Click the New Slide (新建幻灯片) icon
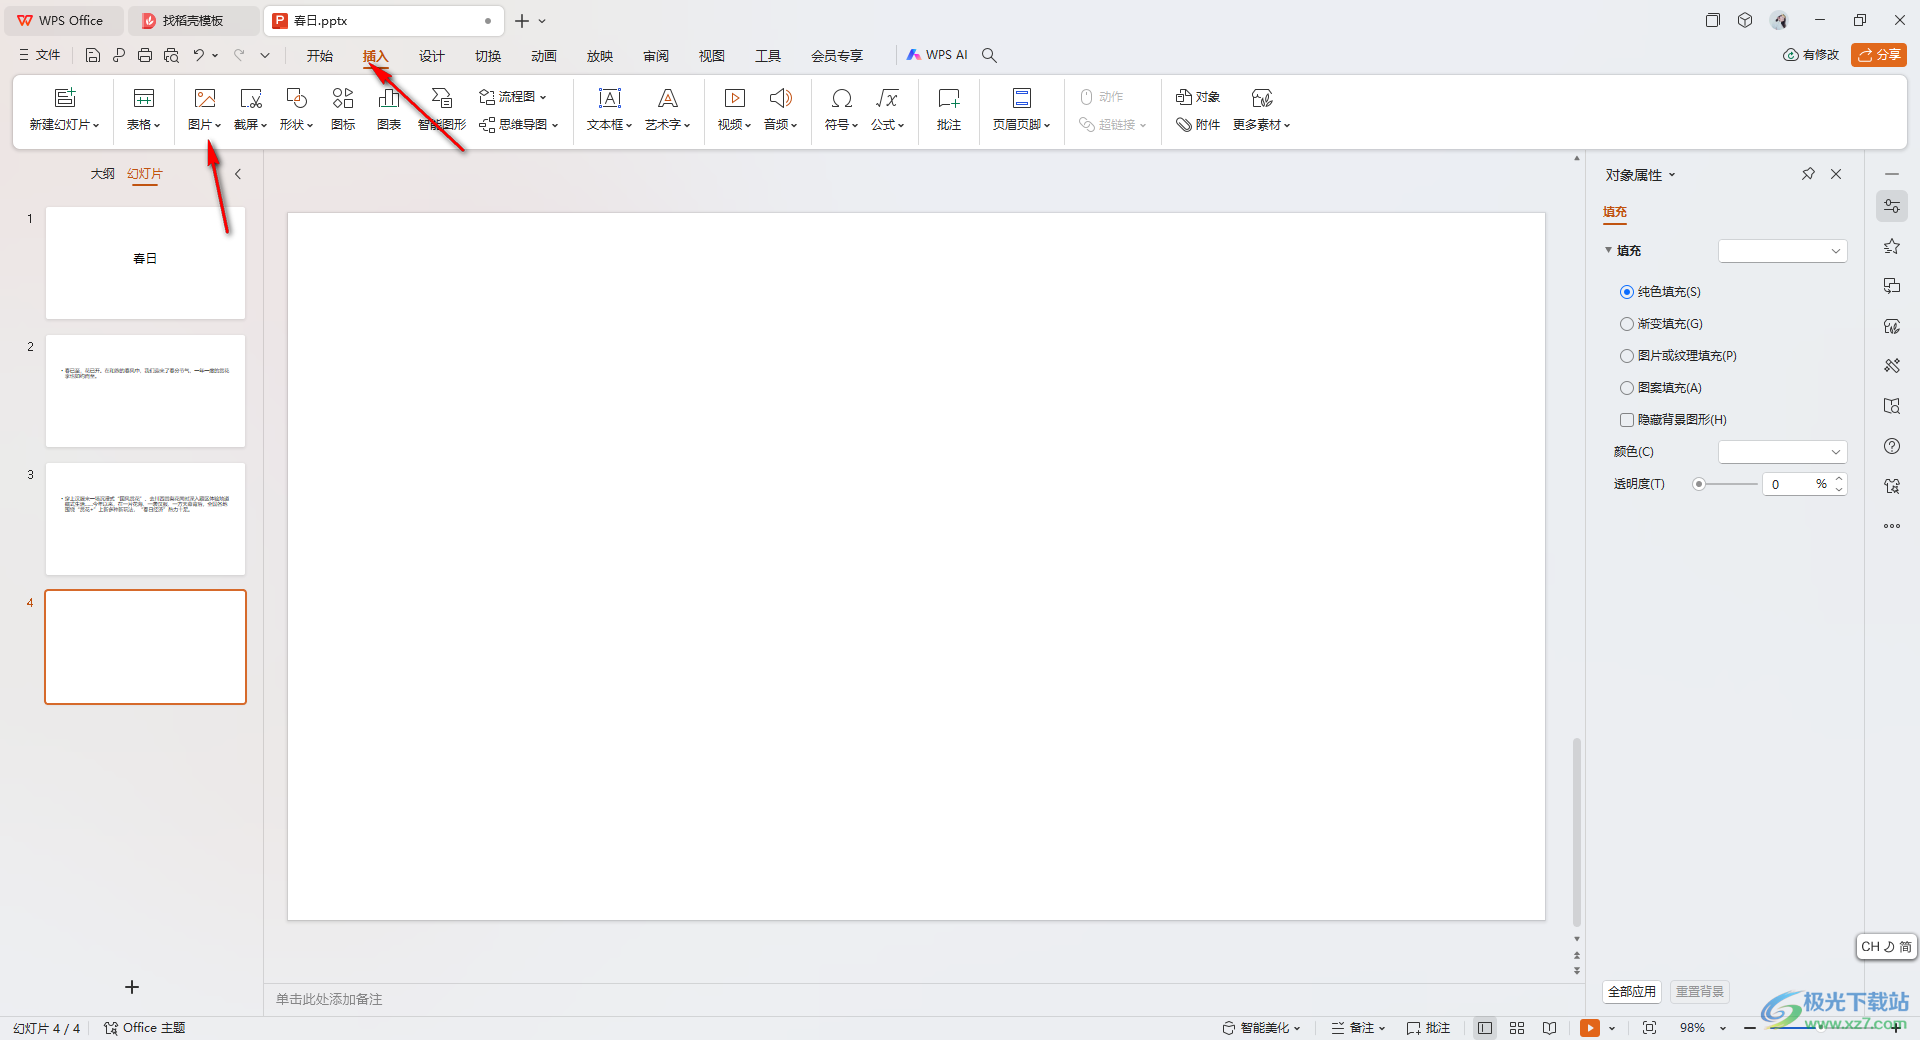 point(65,98)
